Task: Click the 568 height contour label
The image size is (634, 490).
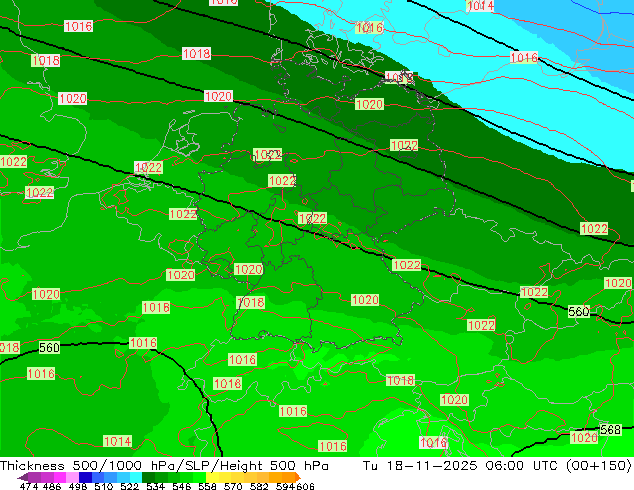Action: pos(610,429)
